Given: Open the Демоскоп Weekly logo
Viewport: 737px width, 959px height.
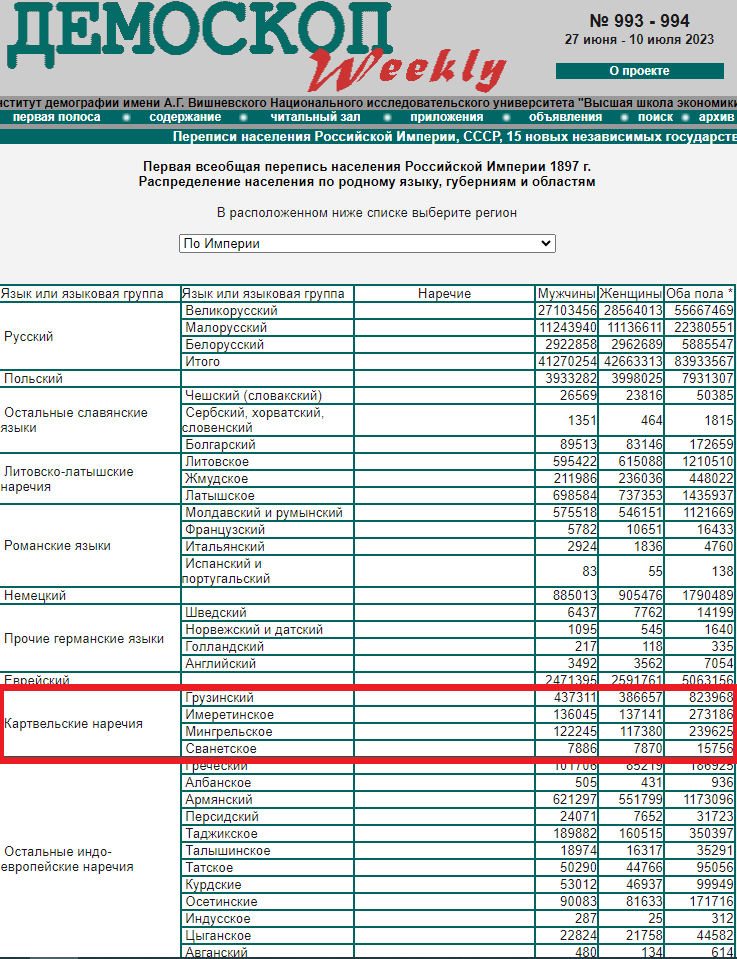Looking at the screenshot, I should coord(257,46).
